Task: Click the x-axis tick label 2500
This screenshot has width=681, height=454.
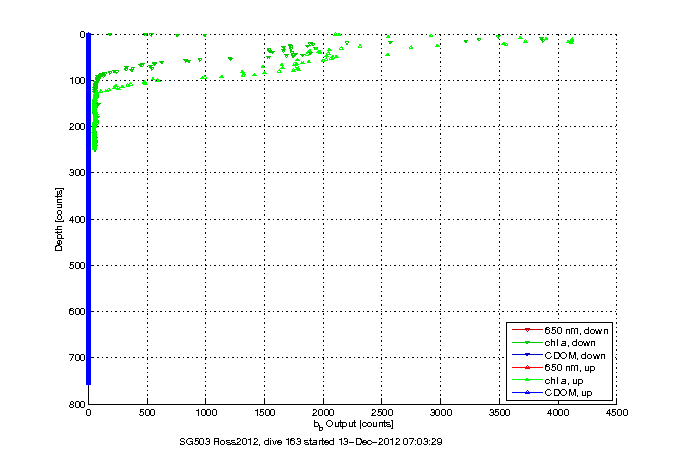Action: coord(382,412)
